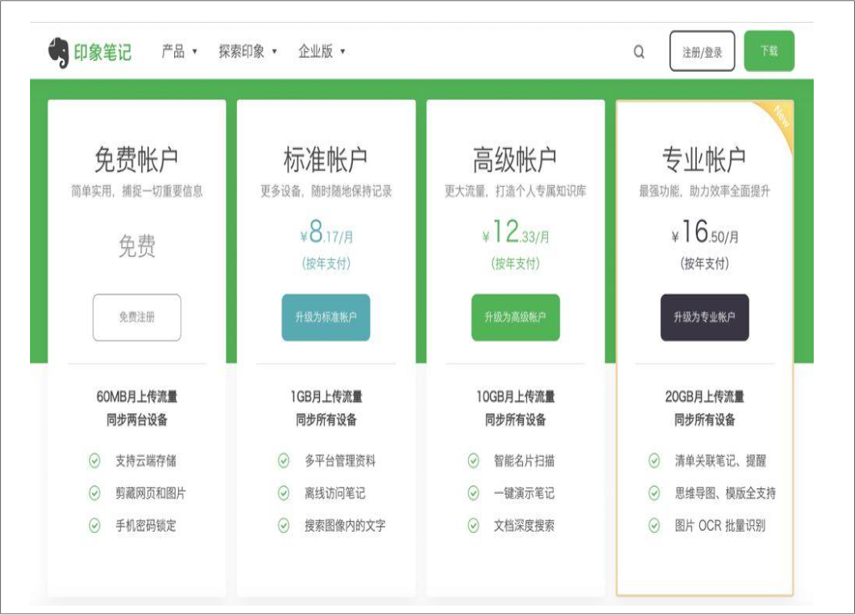Screen dimensions: 855x615
Task: Click 离线访问笔记 feature text
Action: [335, 493]
